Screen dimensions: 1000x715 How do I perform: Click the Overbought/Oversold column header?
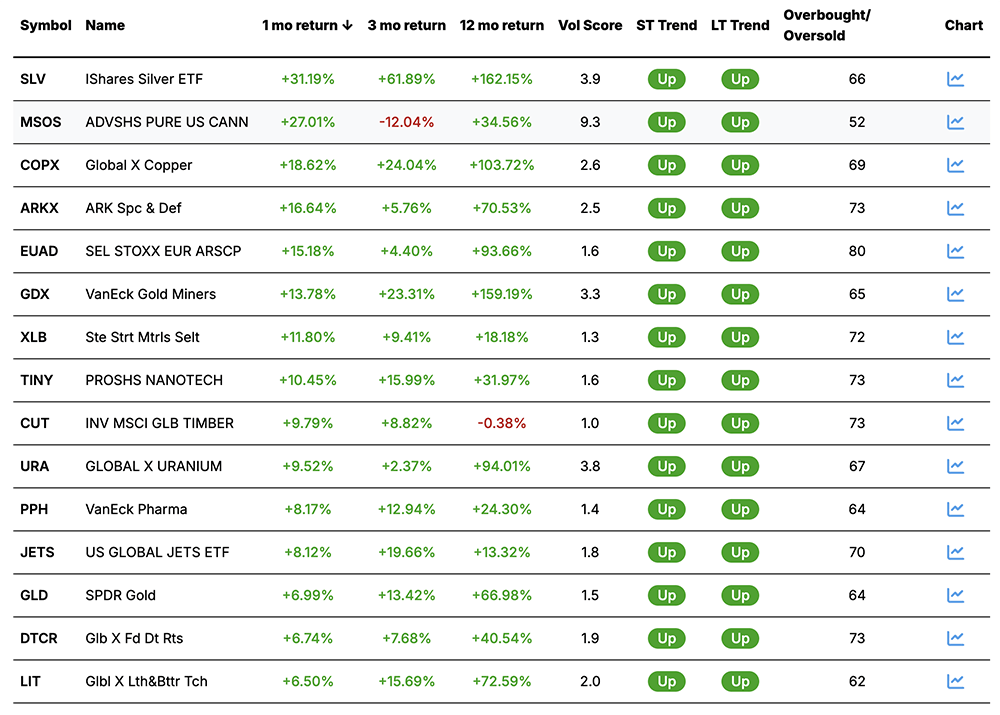[x=825, y=25]
